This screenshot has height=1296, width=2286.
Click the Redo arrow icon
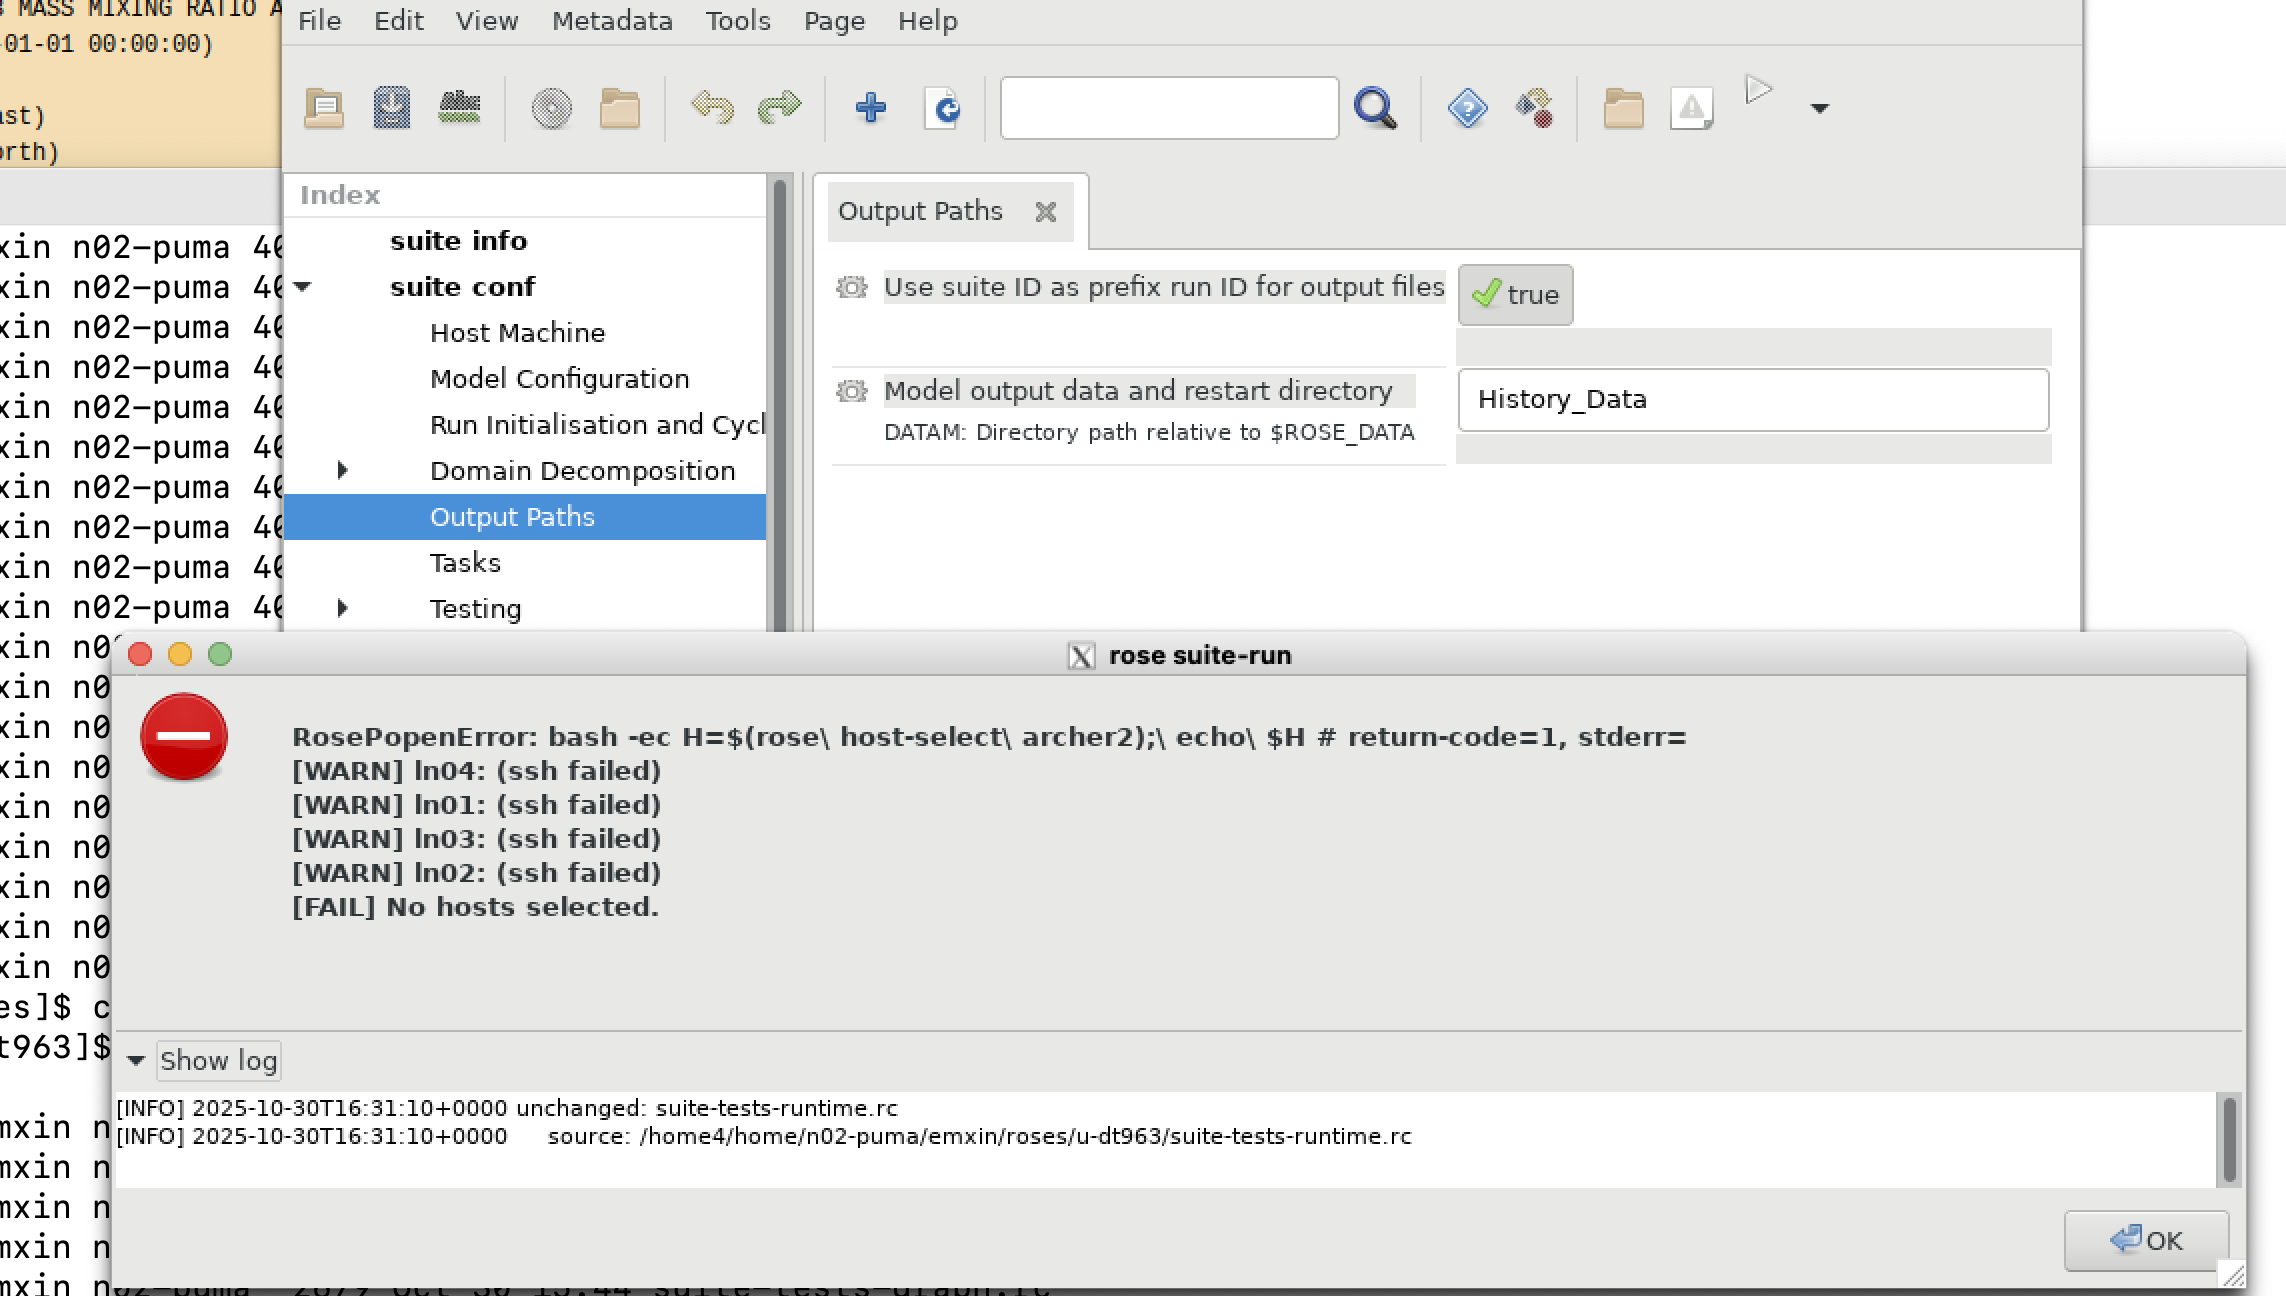[x=779, y=107]
